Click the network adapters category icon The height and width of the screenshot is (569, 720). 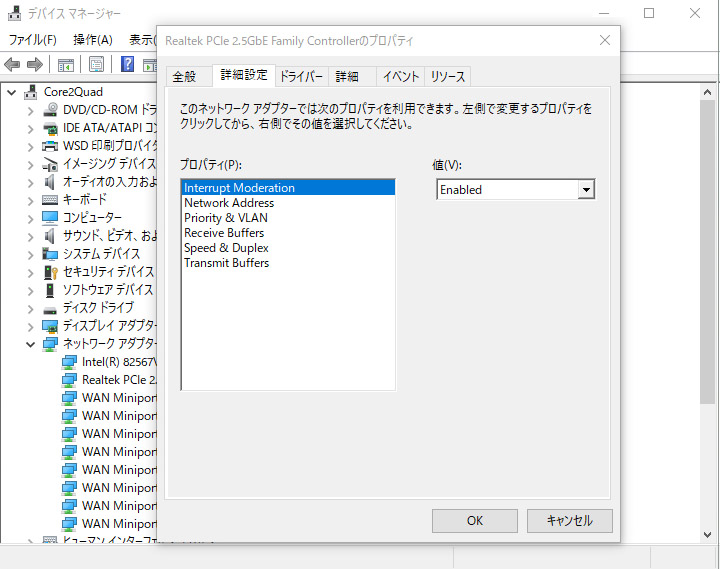tap(50, 344)
